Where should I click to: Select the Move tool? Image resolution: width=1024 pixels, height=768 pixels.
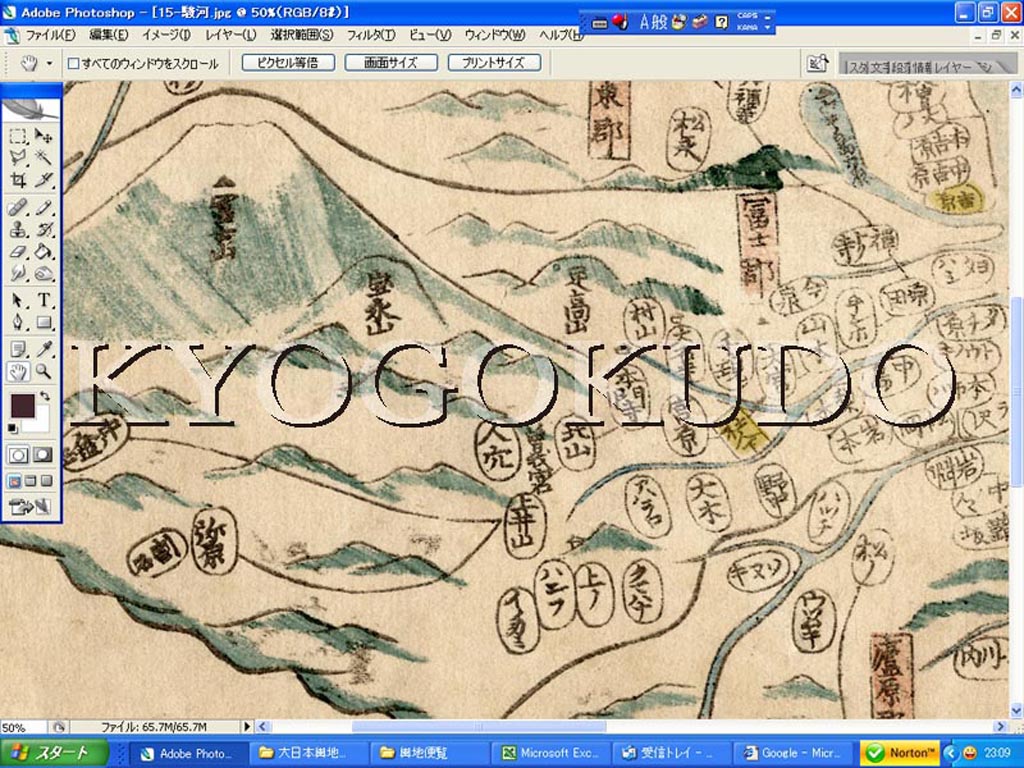click(x=43, y=136)
